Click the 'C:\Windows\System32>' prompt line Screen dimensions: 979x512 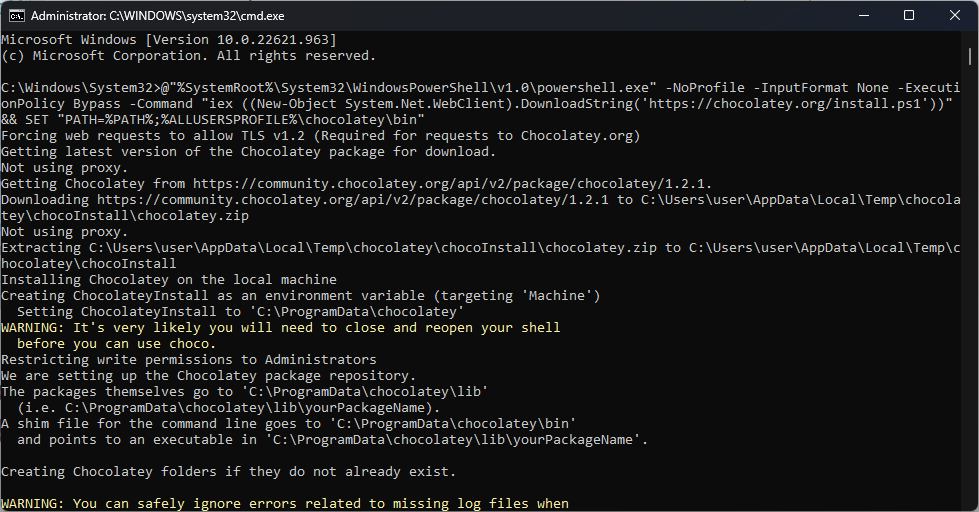[x=481, y=88]
